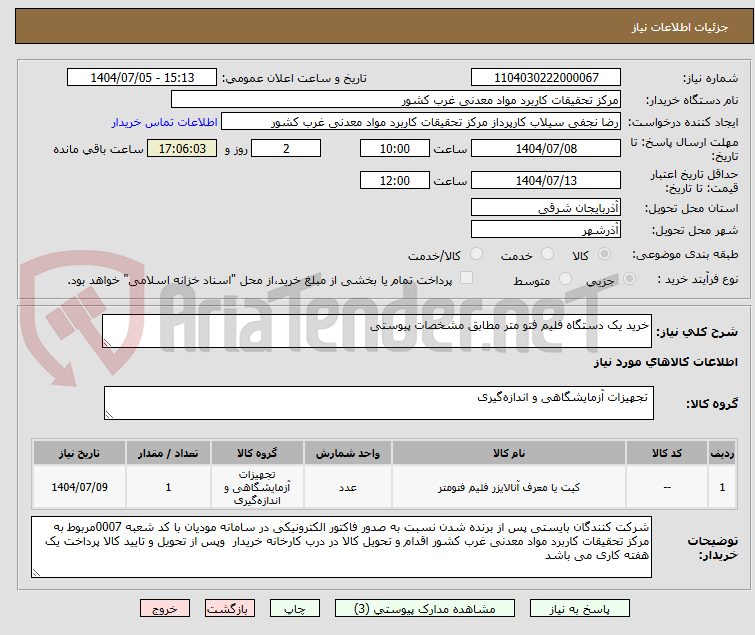Open مشاهده مدارک پیوستی (3) attachments
Screen dimensions: 755x635
[x=425, y=609]
